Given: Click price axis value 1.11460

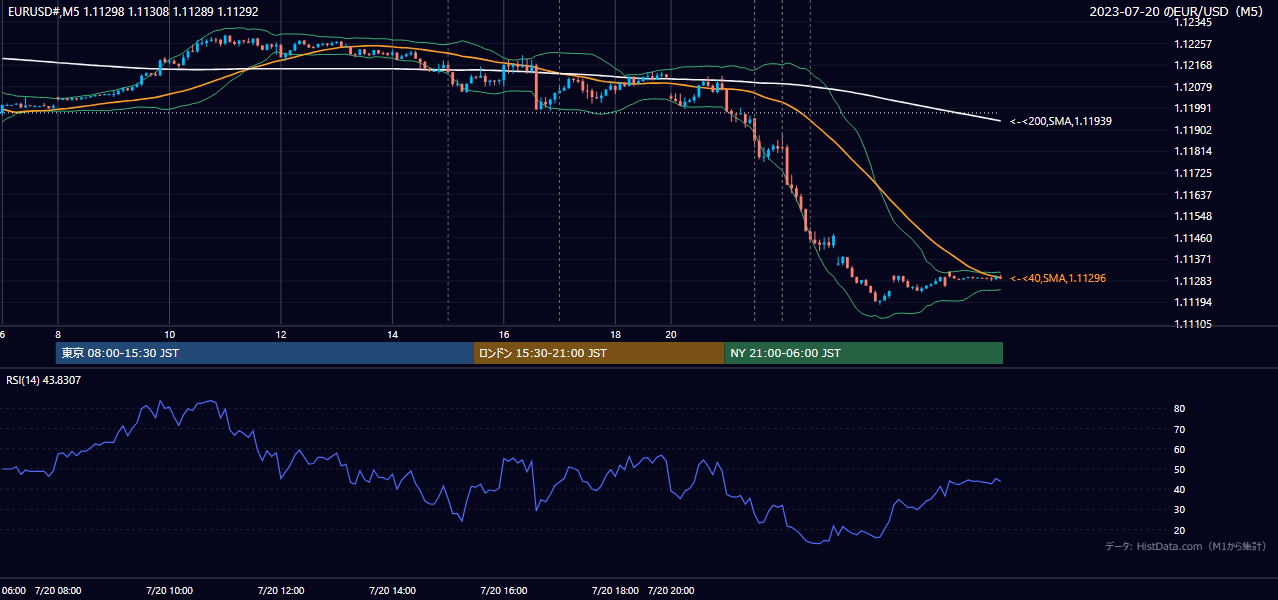Looking at the screenshot, I should point(1192,238).
